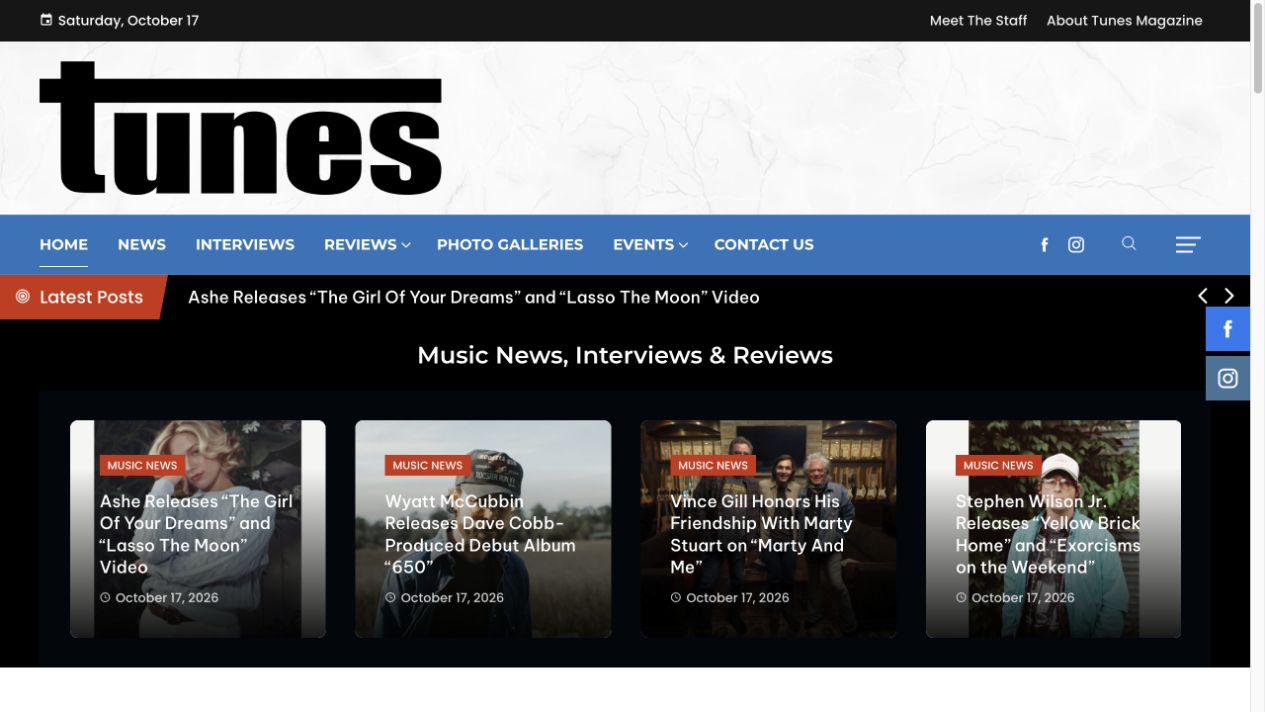The width and height of the screenshot is (1265, 712).
Task: Click Music News tag on the Wyatt McCubbin card
Action: pyautogui.click(x=427, y=465)
